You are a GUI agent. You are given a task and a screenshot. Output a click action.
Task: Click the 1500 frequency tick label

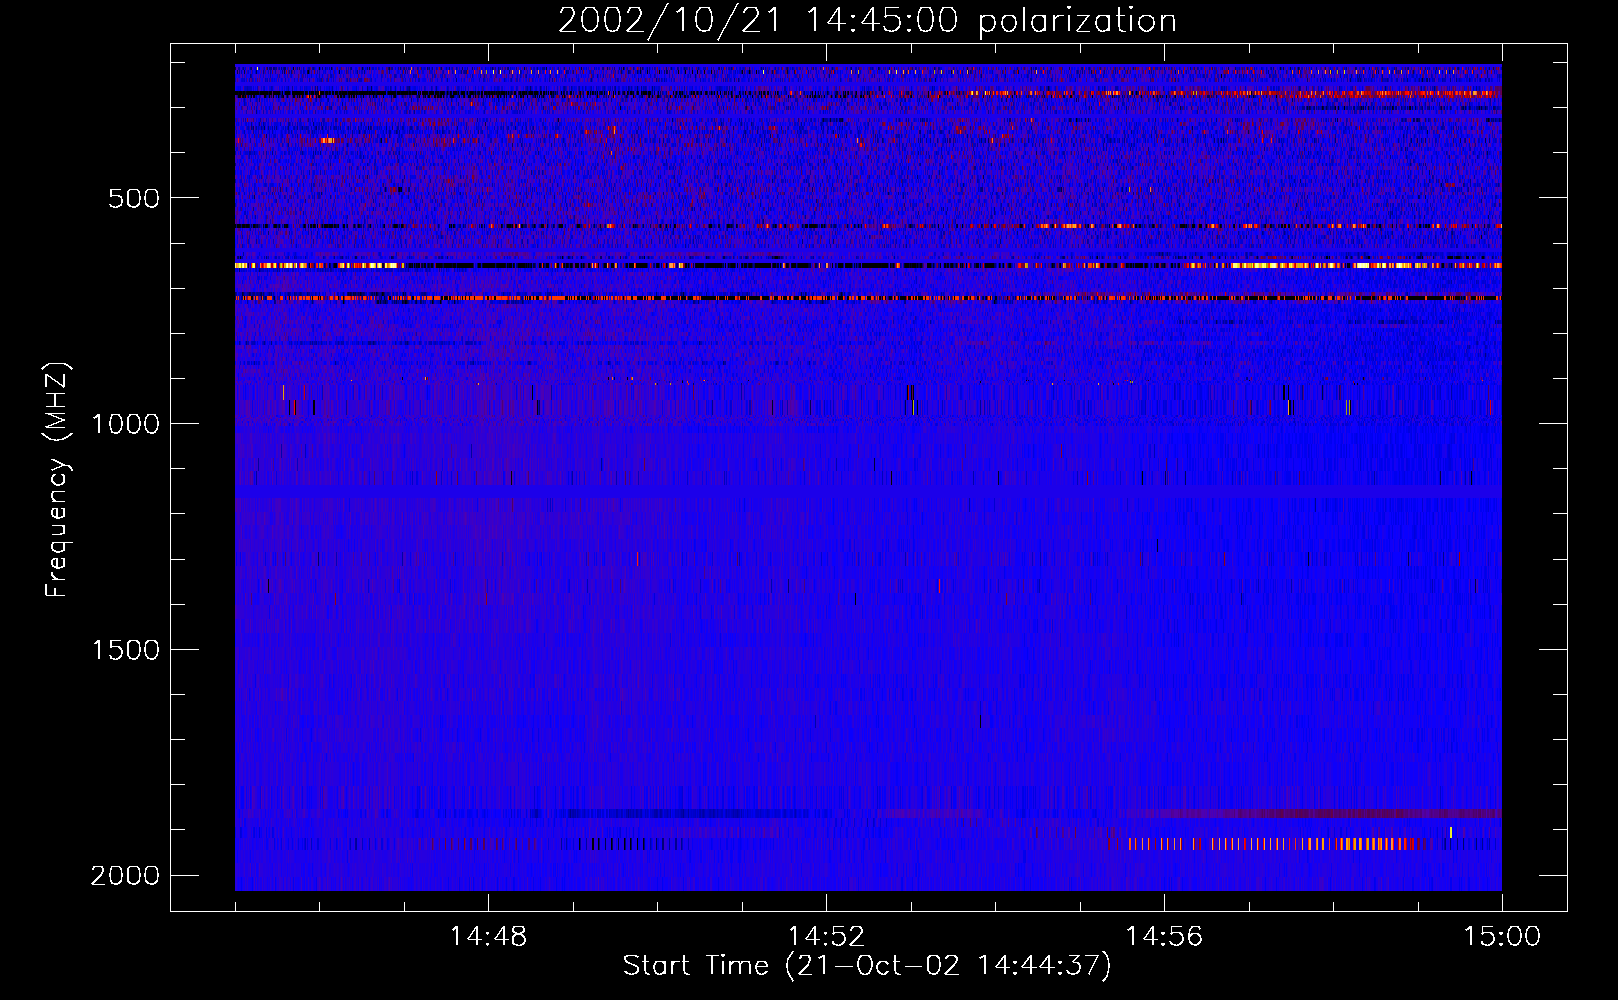(x=125, y=650)
